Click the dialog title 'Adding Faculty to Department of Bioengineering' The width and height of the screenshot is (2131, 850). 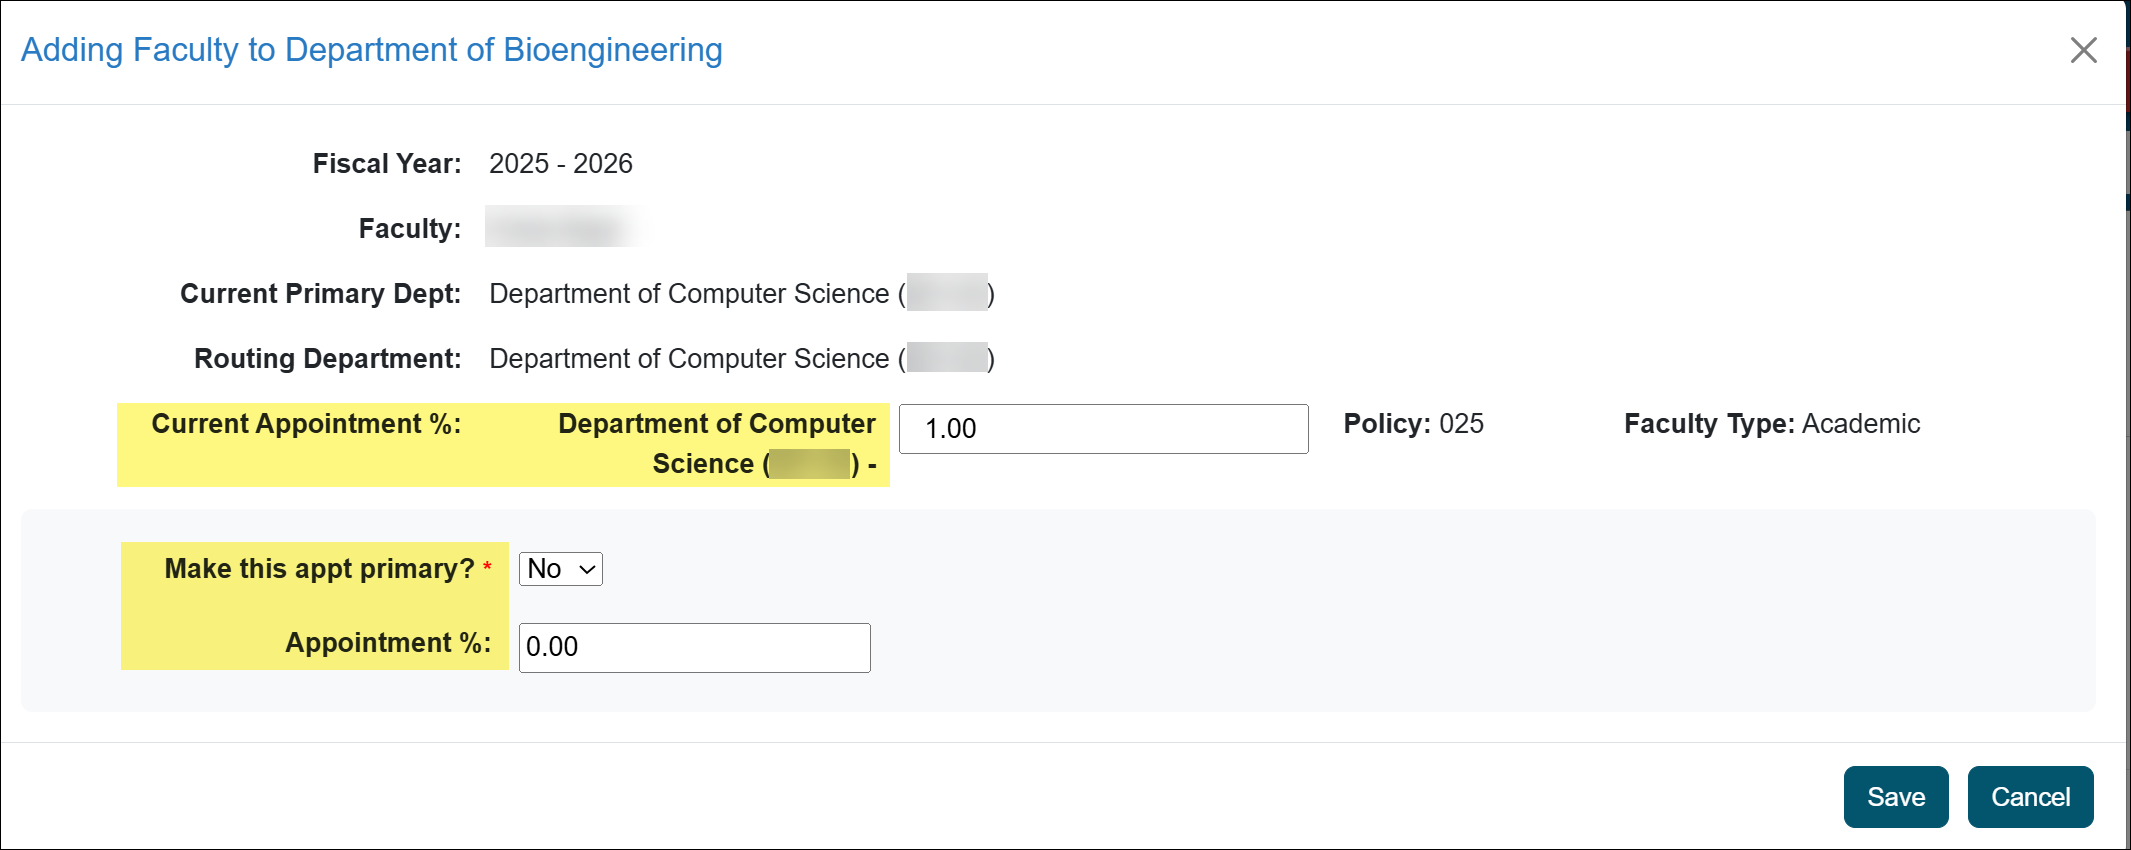tap(372, 49)
